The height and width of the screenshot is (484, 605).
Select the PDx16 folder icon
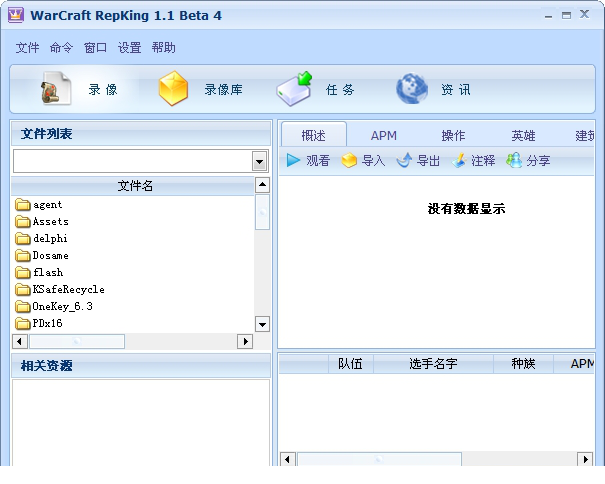tap(23, 323)
